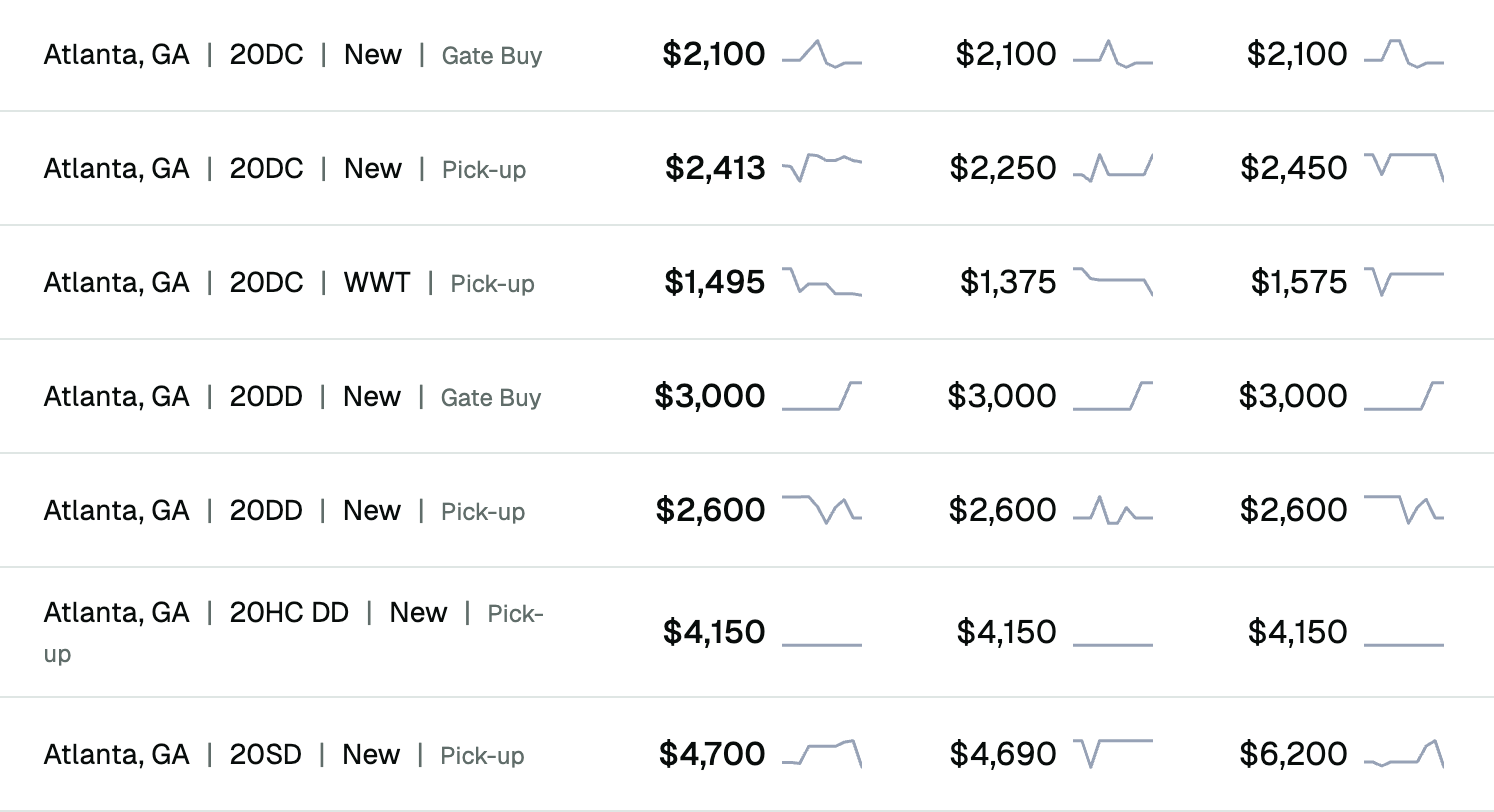Viewport: 1494px width, 812px height.
Task: Click the sparkline chart next to $2,413
Action: click(x=821, y=167)
